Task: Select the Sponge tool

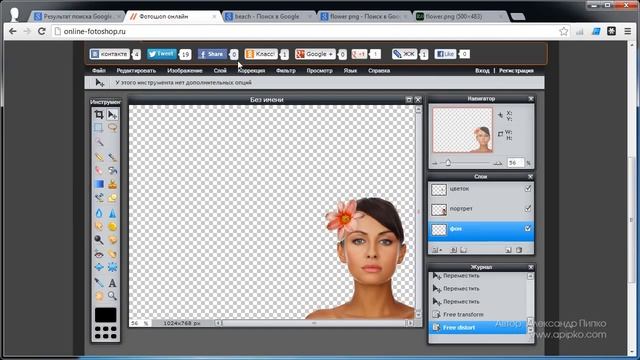Action: click(x=112, y=226)
